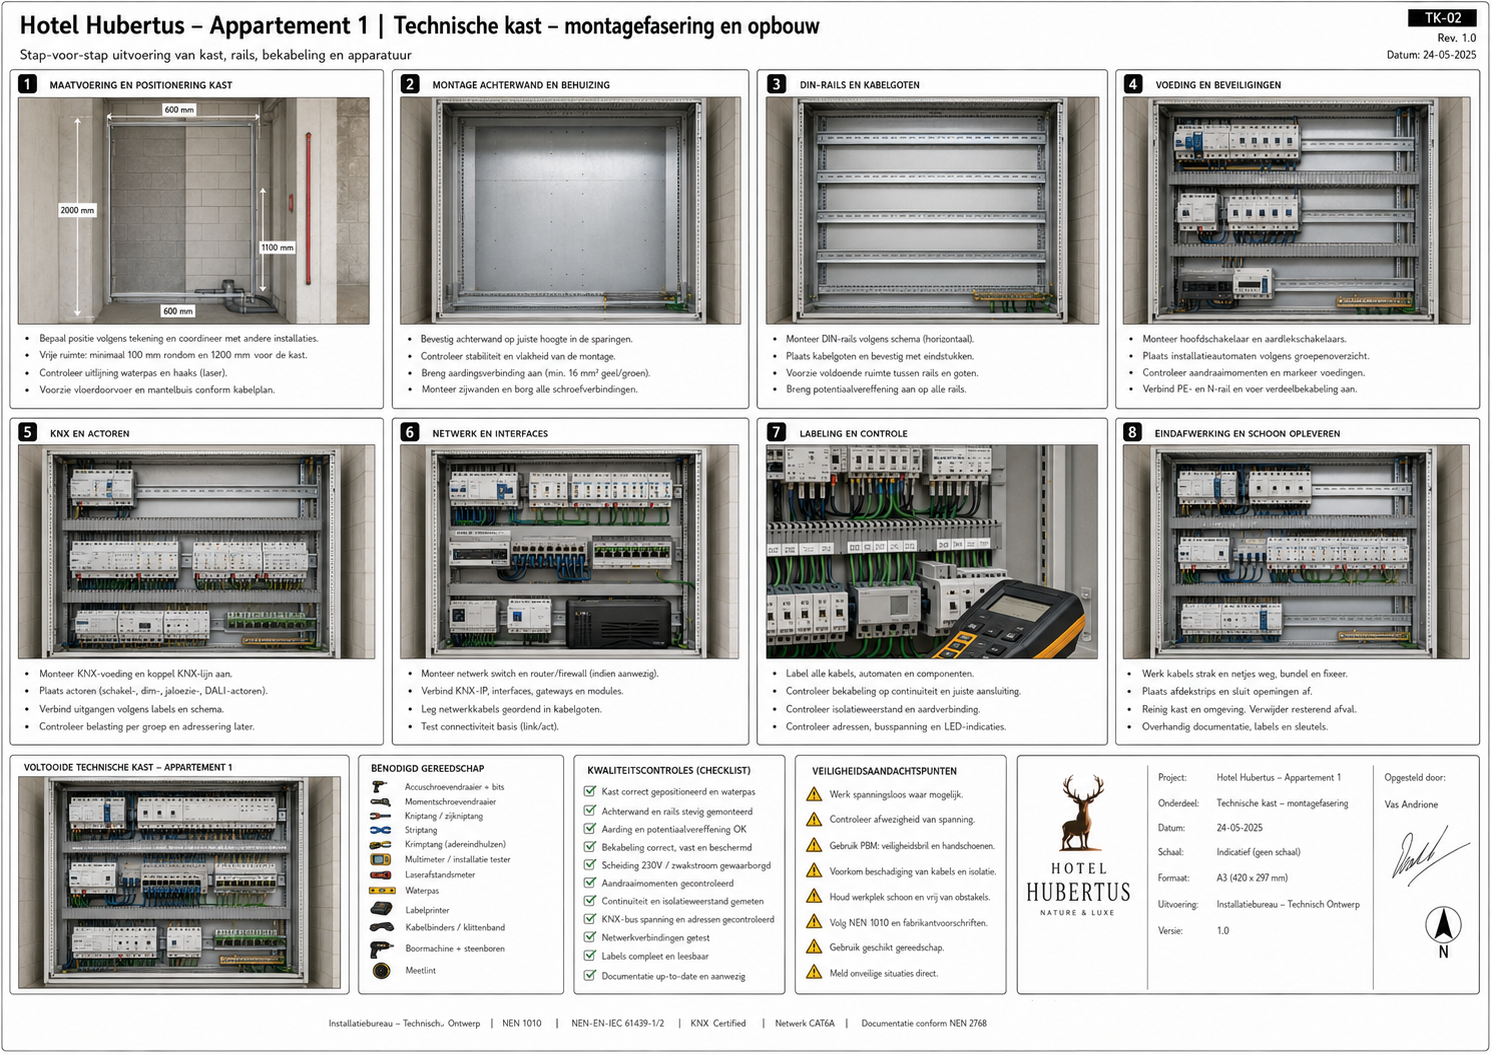Click the Kabelbinders / klittenband icon

(381, 928)
